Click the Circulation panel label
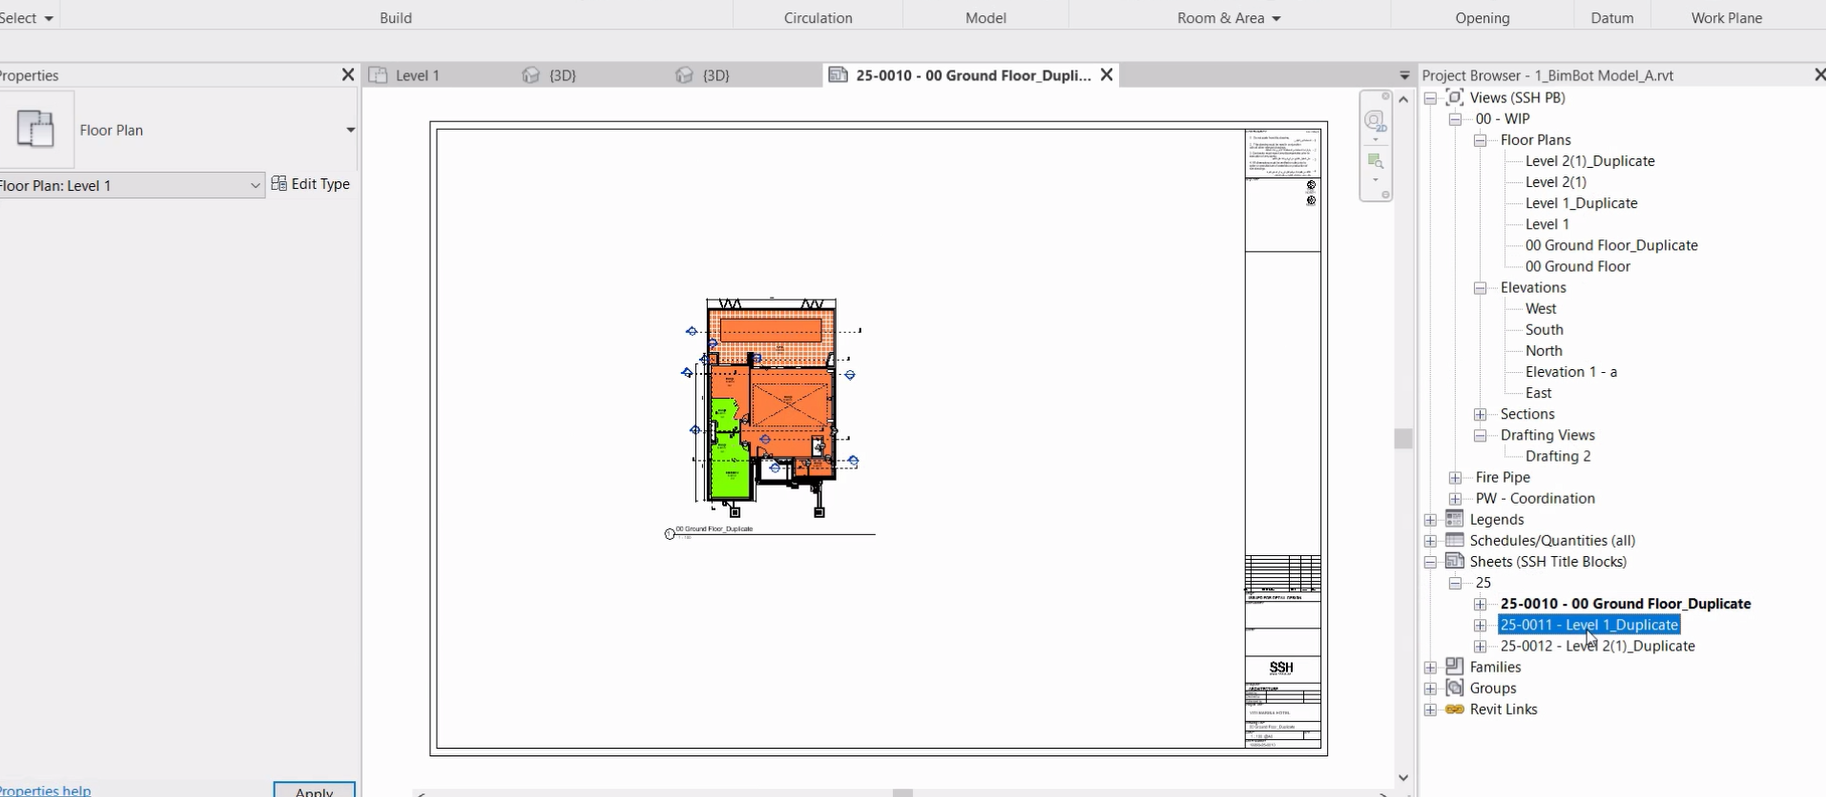This screenshot has width=1826, height=797. coord(818,18)
